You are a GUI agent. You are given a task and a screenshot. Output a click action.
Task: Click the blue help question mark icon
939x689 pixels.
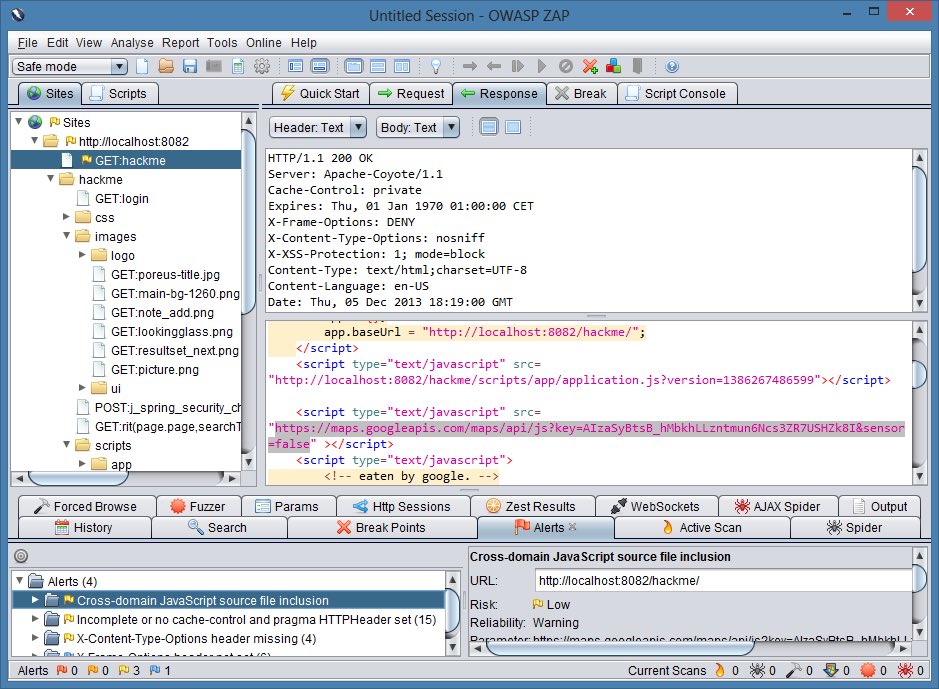click(x=672, y=66)
